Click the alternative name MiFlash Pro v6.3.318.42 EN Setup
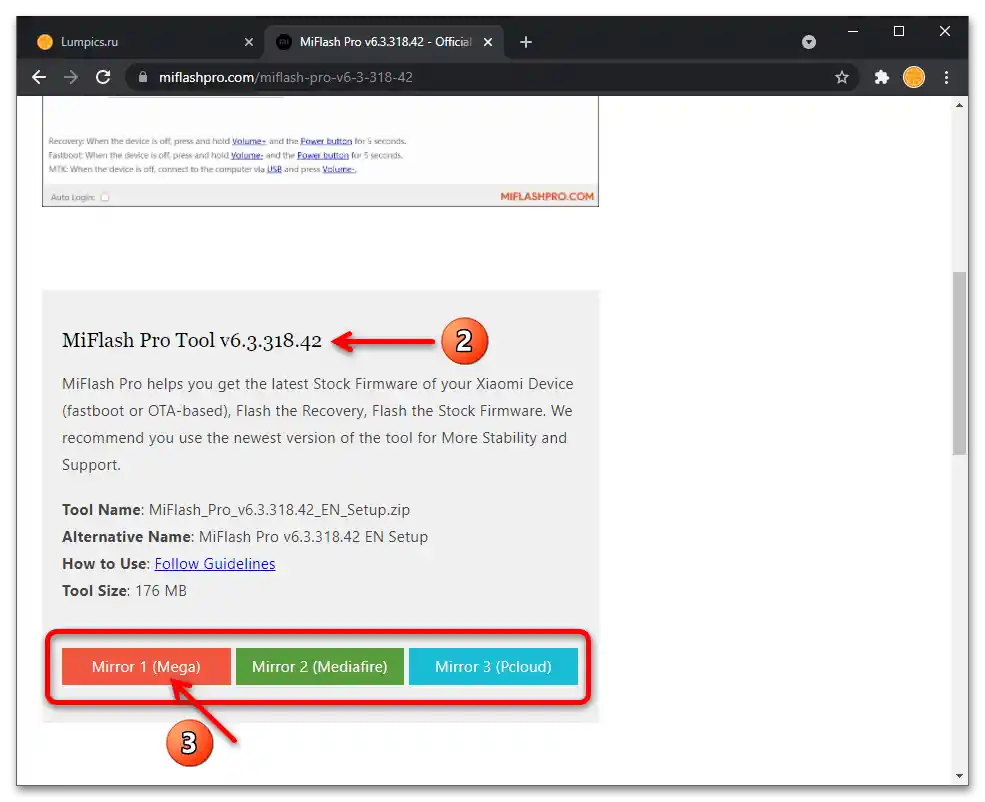This screenshot has width=985, height=802. [x=313, y=537]
